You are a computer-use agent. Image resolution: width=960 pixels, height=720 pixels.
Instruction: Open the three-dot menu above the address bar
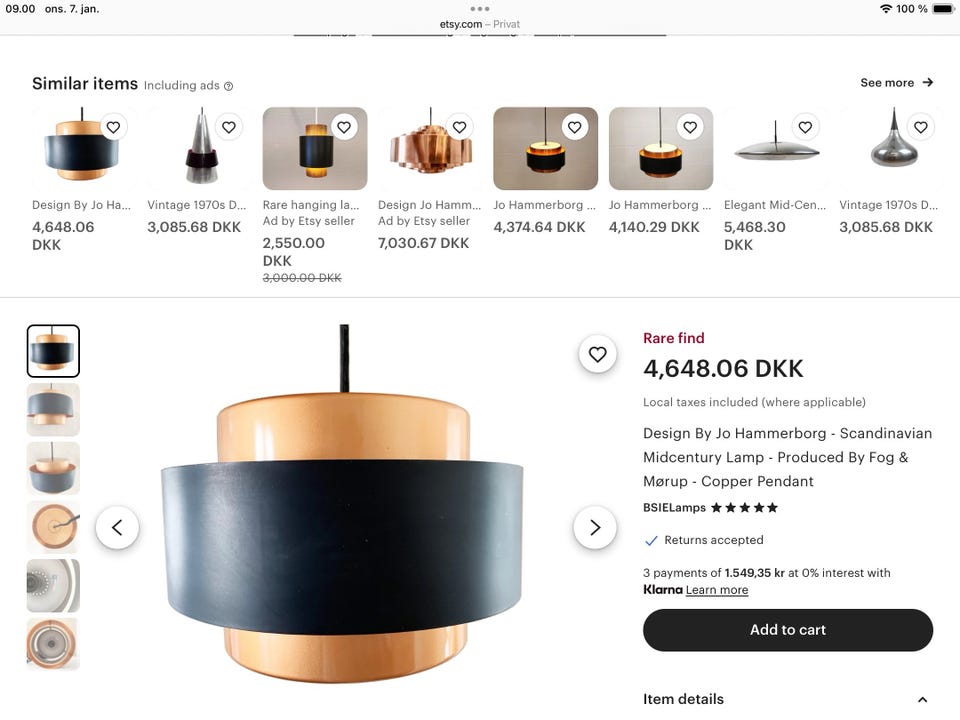coord(479,9)
